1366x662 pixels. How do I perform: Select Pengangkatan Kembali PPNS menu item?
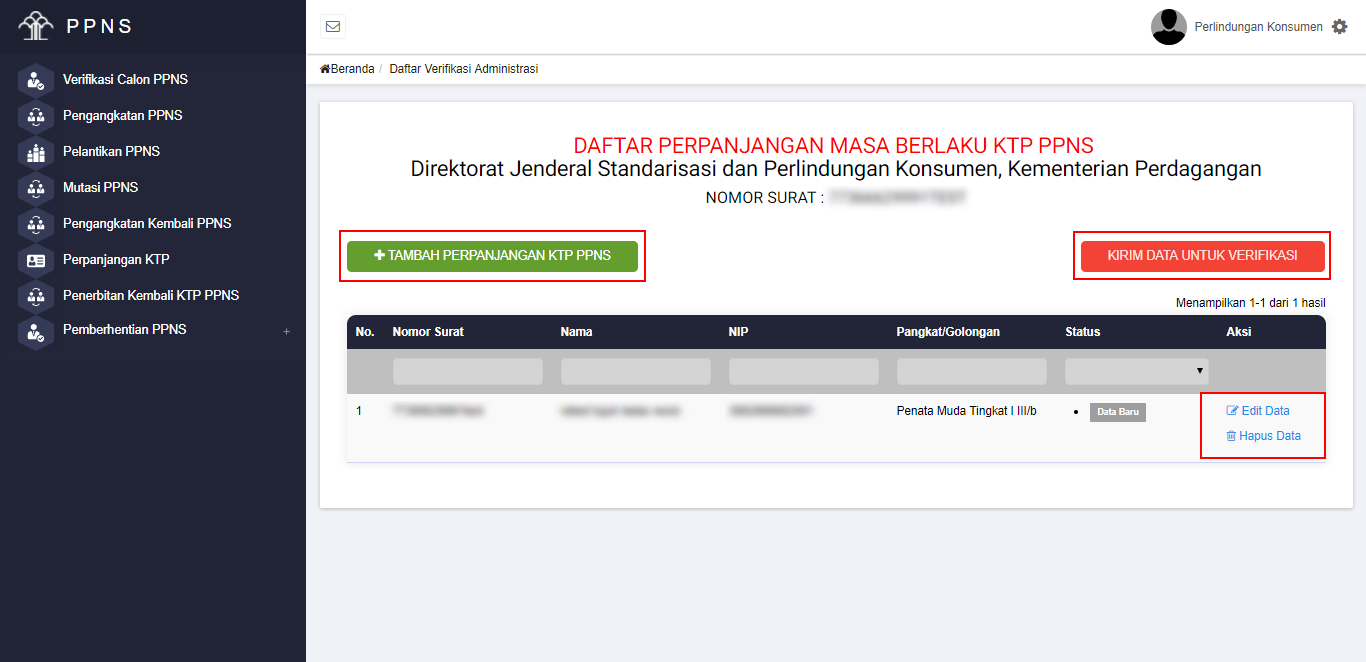[x=147, y=224]
